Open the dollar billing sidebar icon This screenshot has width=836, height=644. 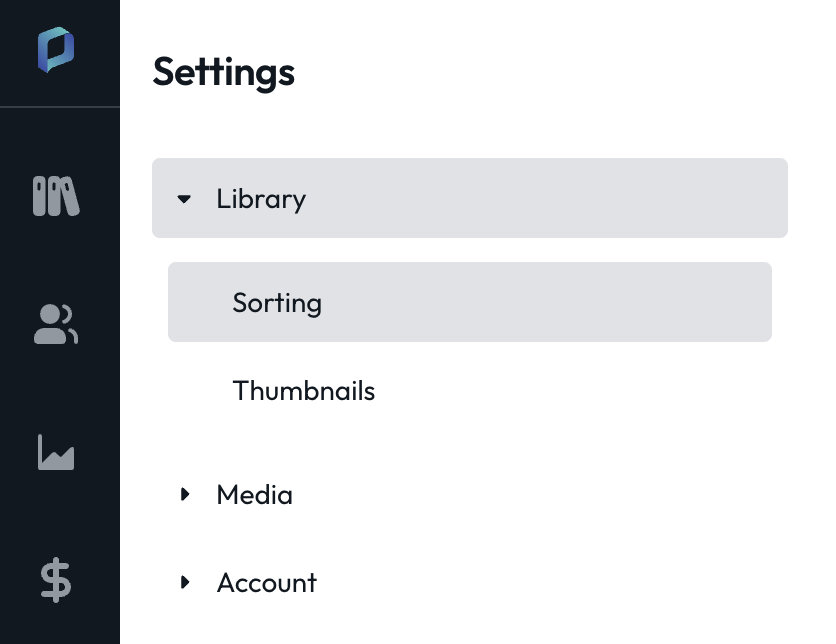[56, 580]
